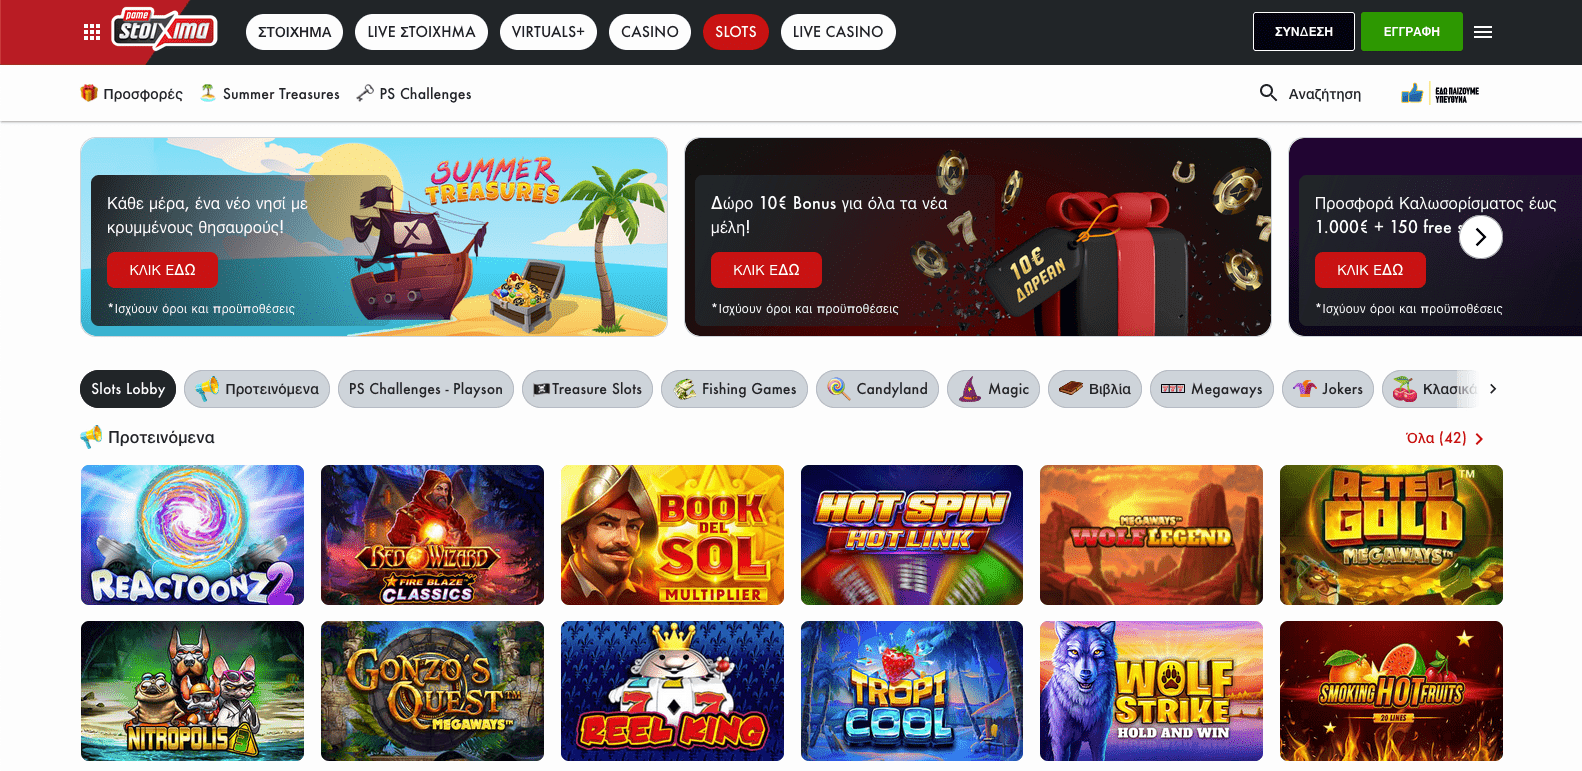Click the PS Challenges key icon
This screenshot has width=1582, height=771.
[x=365, y=93]
